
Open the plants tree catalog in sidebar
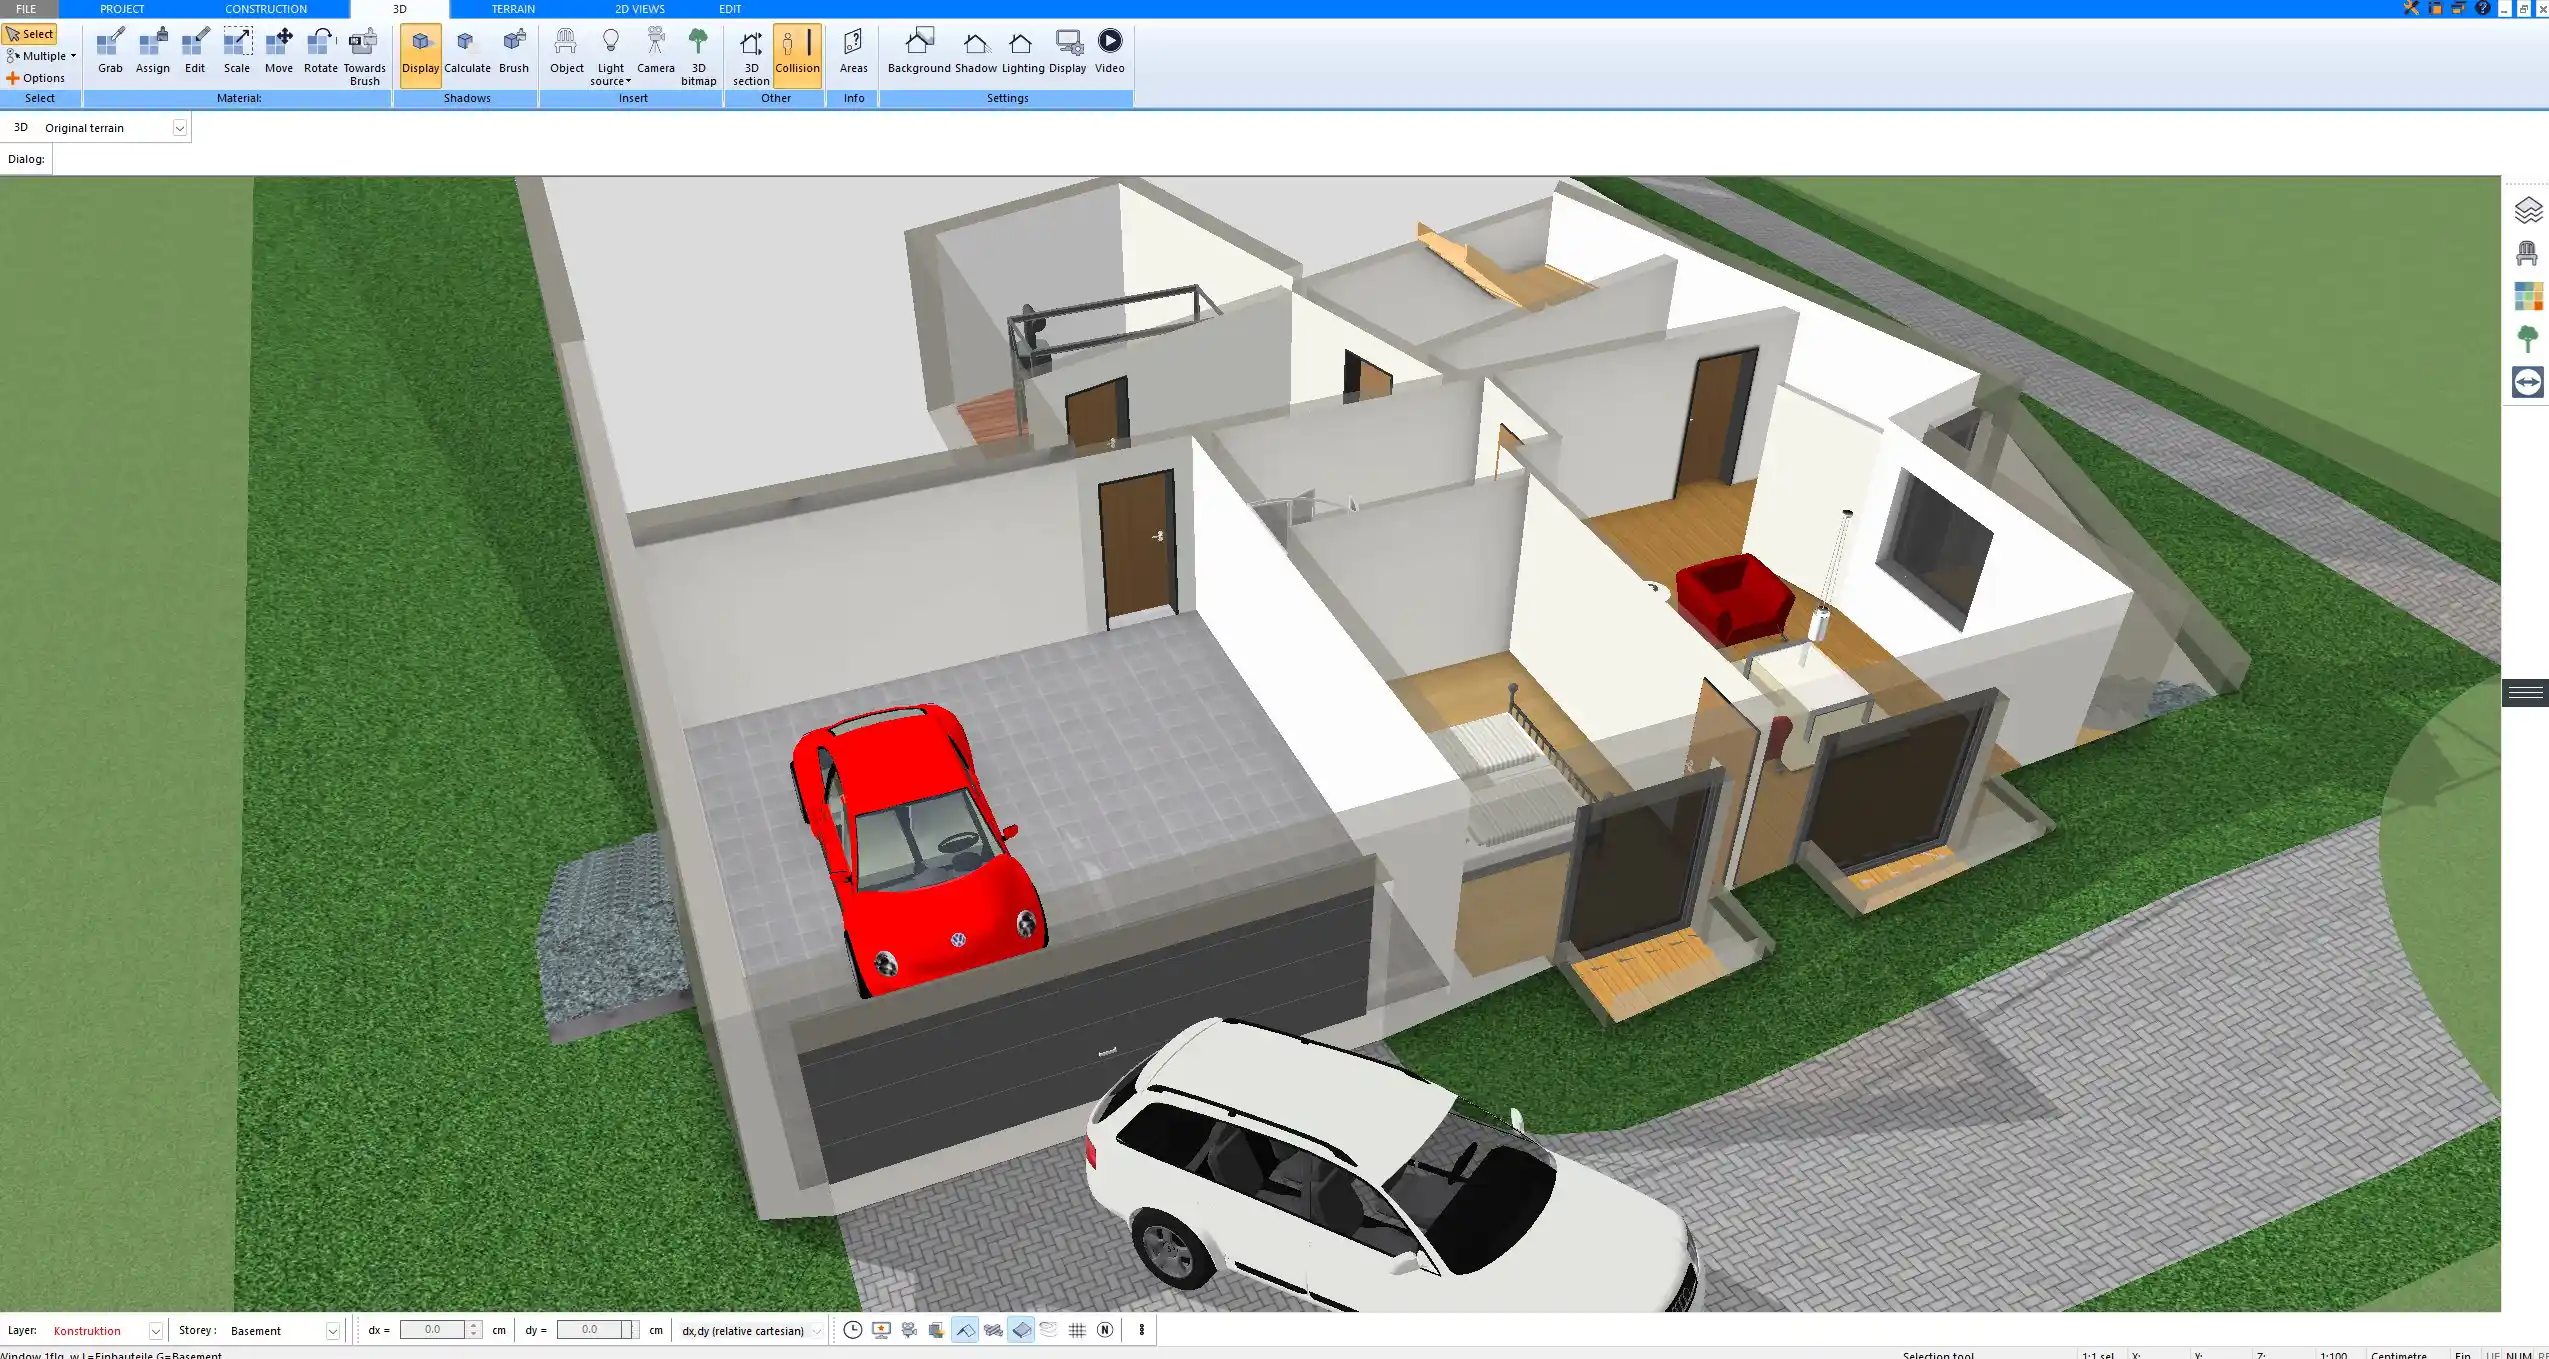(2527, 339)
